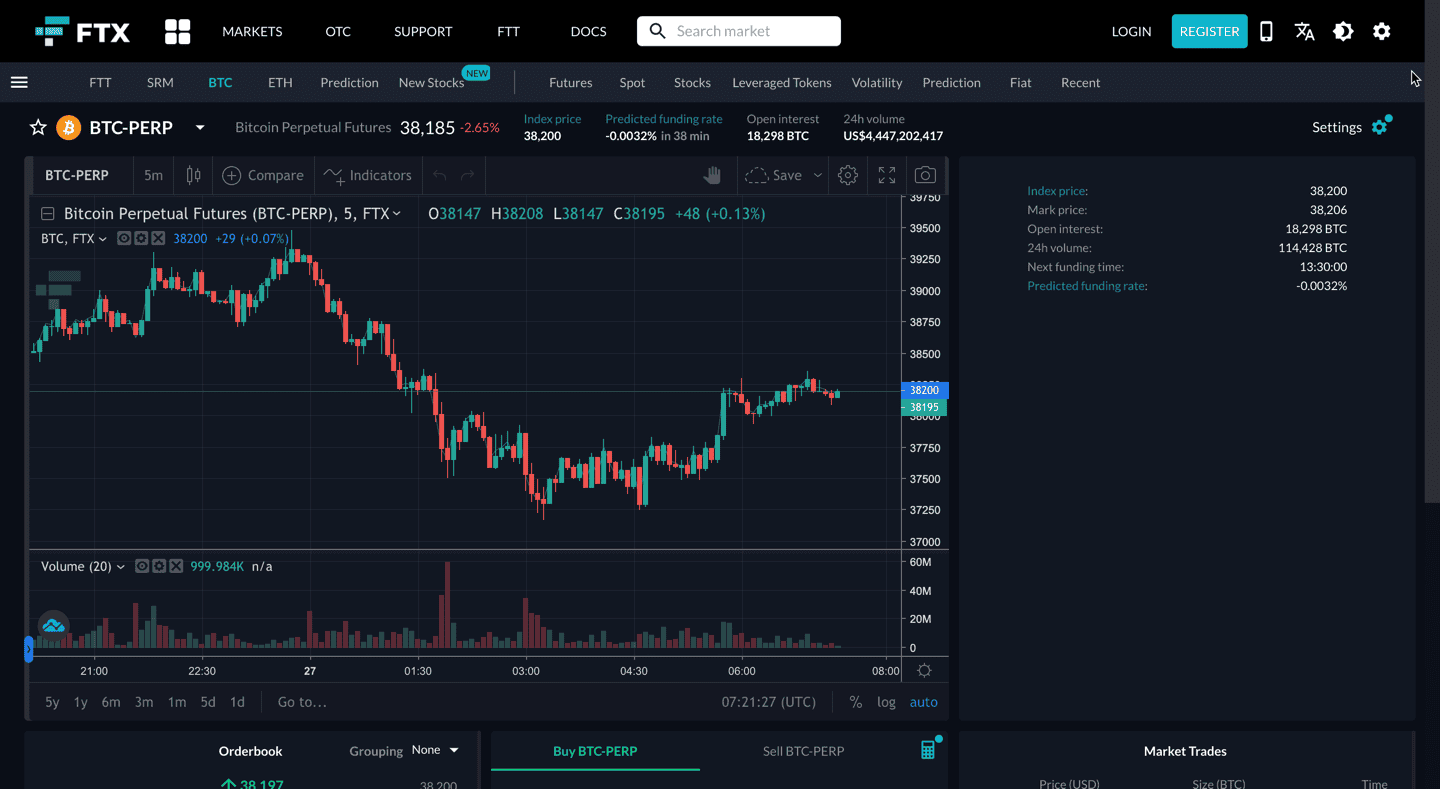Open the SUPPORT menu item
The height and width of the screenshot is (789, 1440).
coord(423,31)
